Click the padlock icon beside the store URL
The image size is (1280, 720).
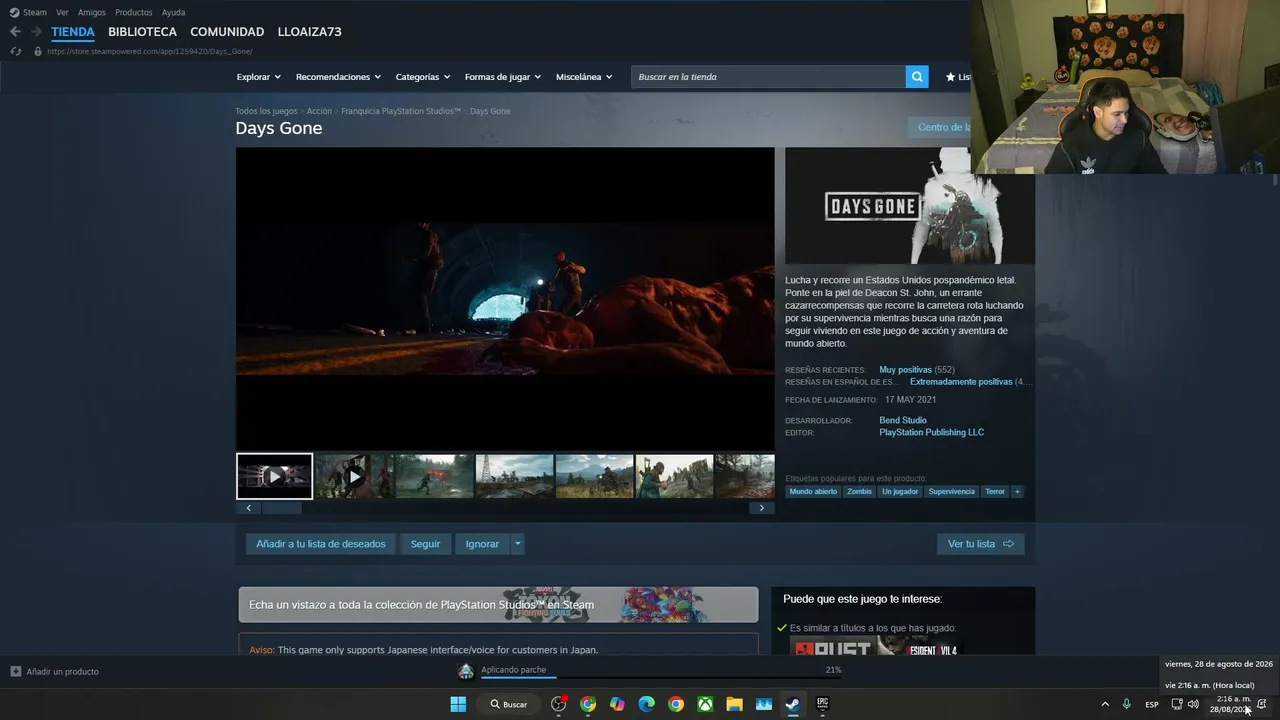(x=38, y=51)
